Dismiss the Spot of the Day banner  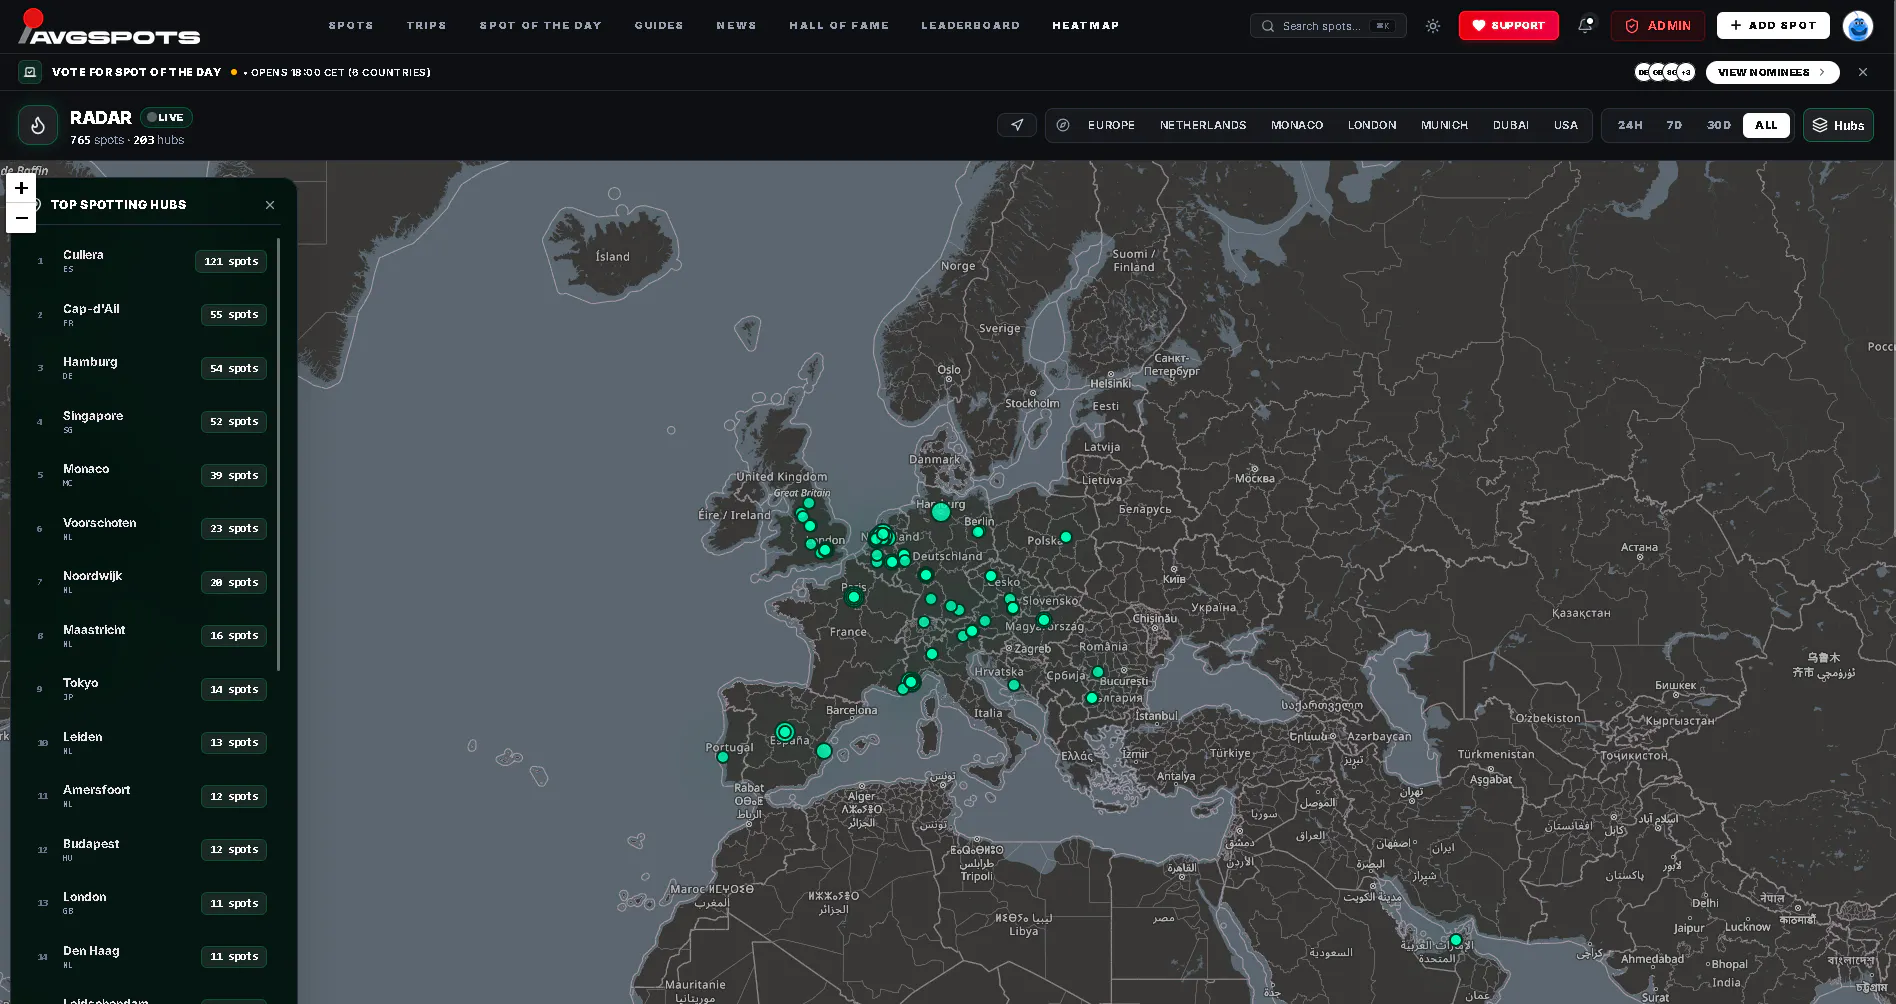pyautogui.click(x=1863, y=72)
